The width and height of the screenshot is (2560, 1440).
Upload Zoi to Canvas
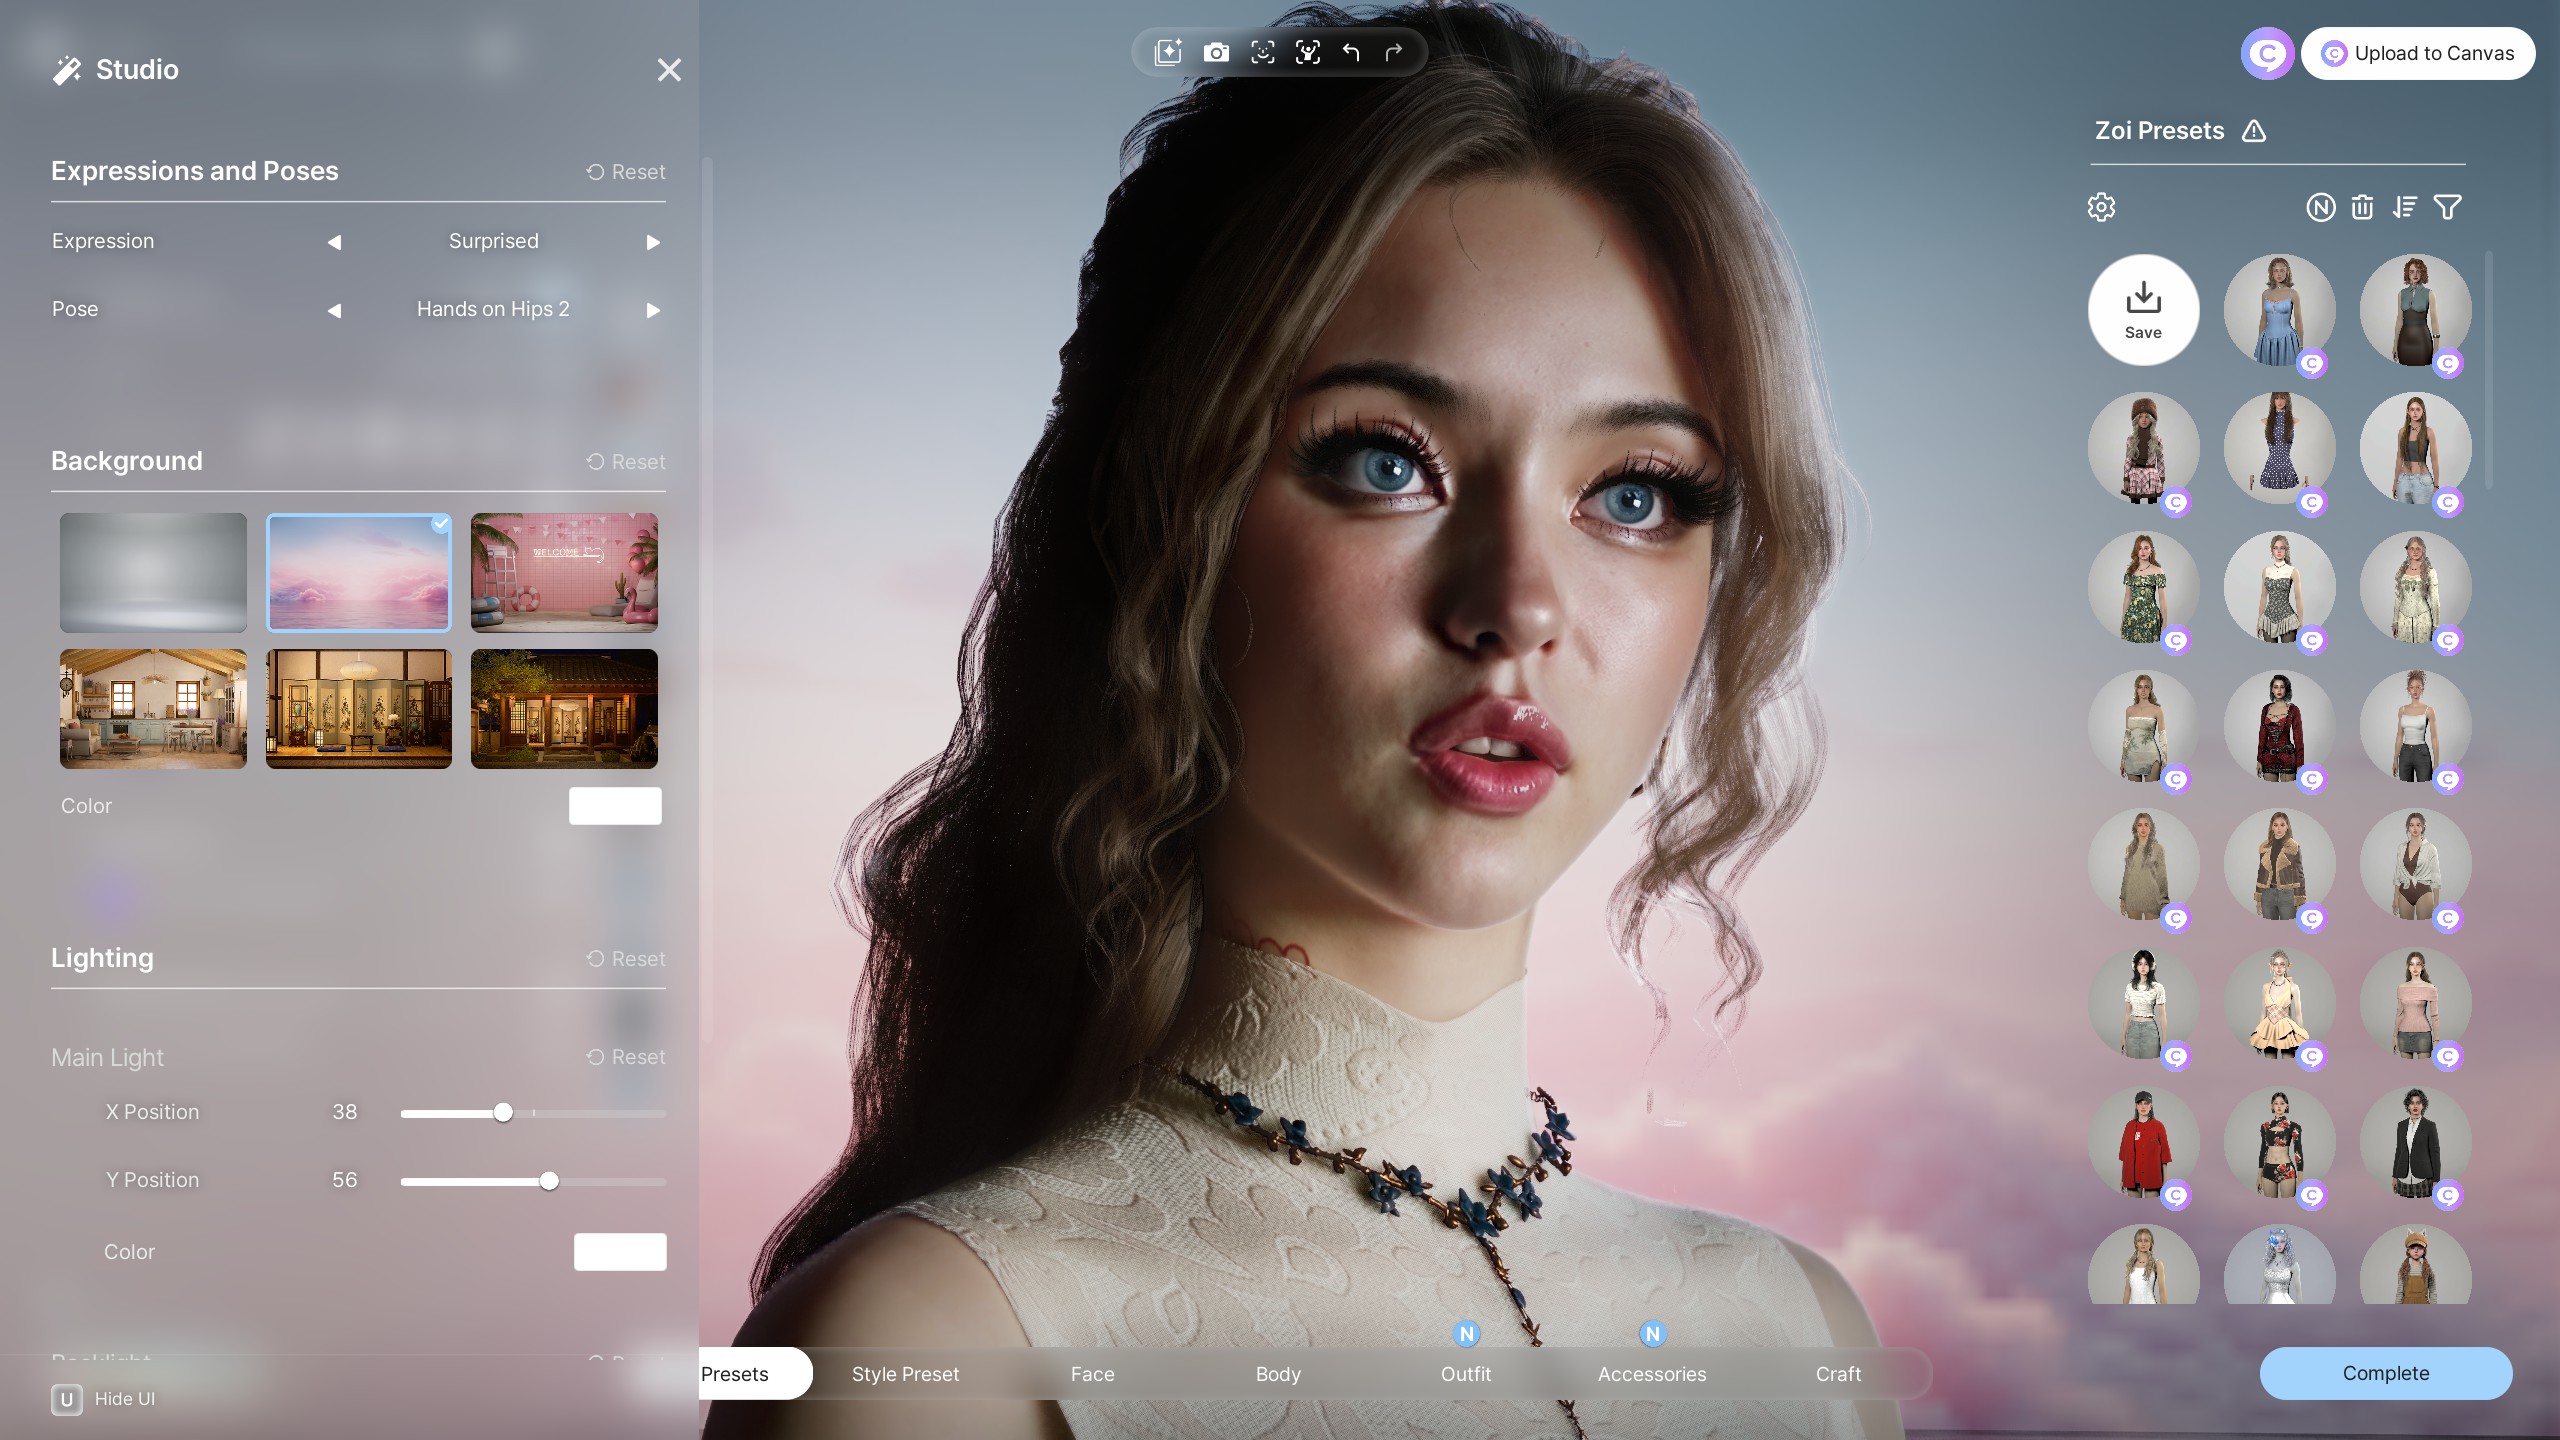(x=2418, y=53)
